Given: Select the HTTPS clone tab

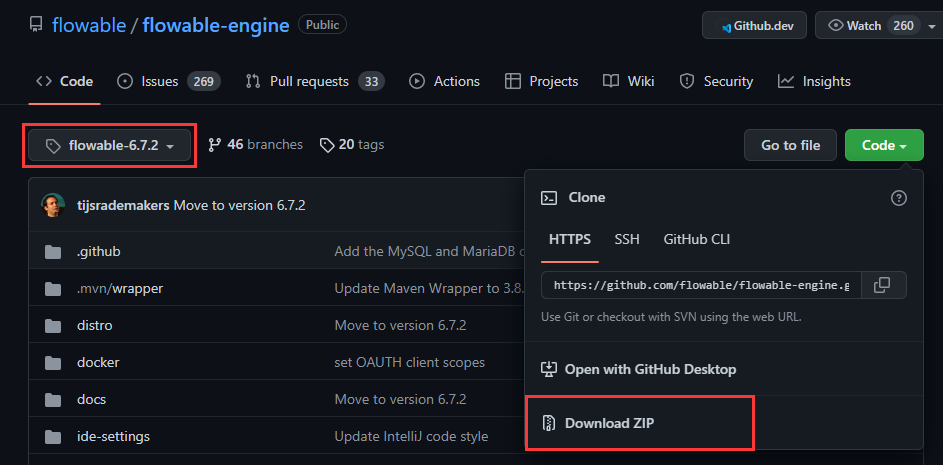Looking at the screenshot, I should [x=570, y=239].
